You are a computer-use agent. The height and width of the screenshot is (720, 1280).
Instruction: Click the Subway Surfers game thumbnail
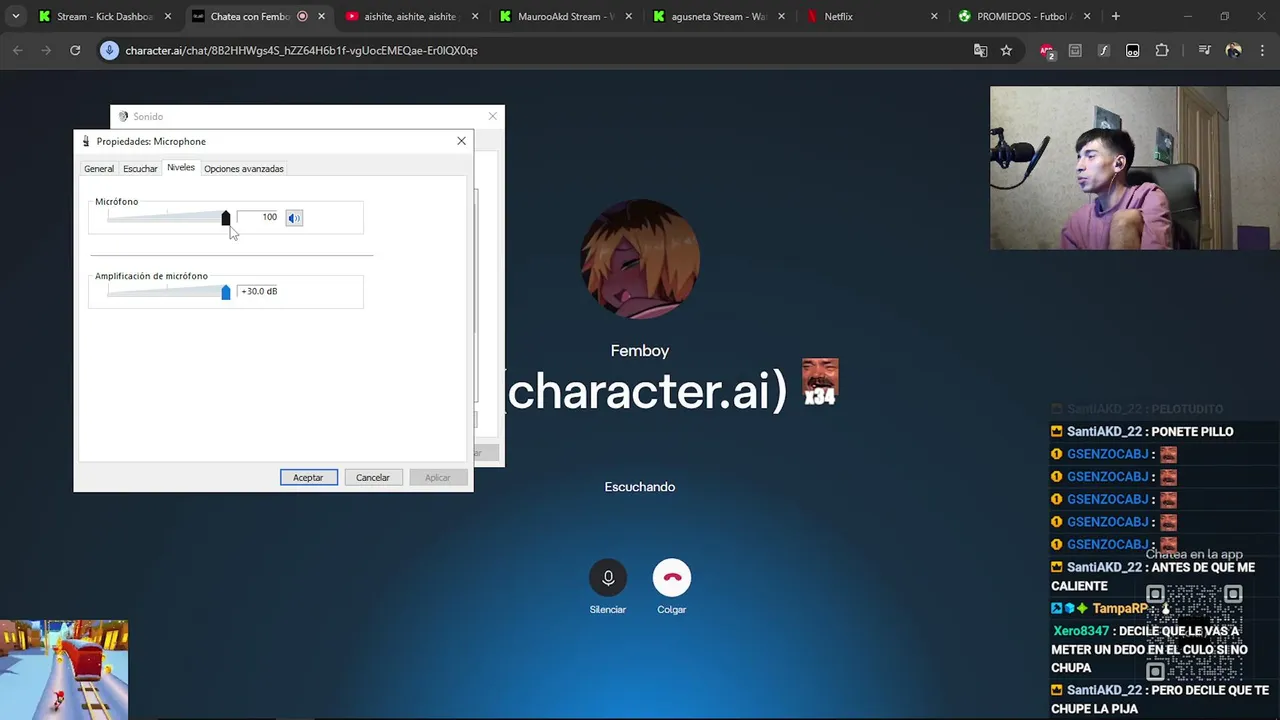64,669
